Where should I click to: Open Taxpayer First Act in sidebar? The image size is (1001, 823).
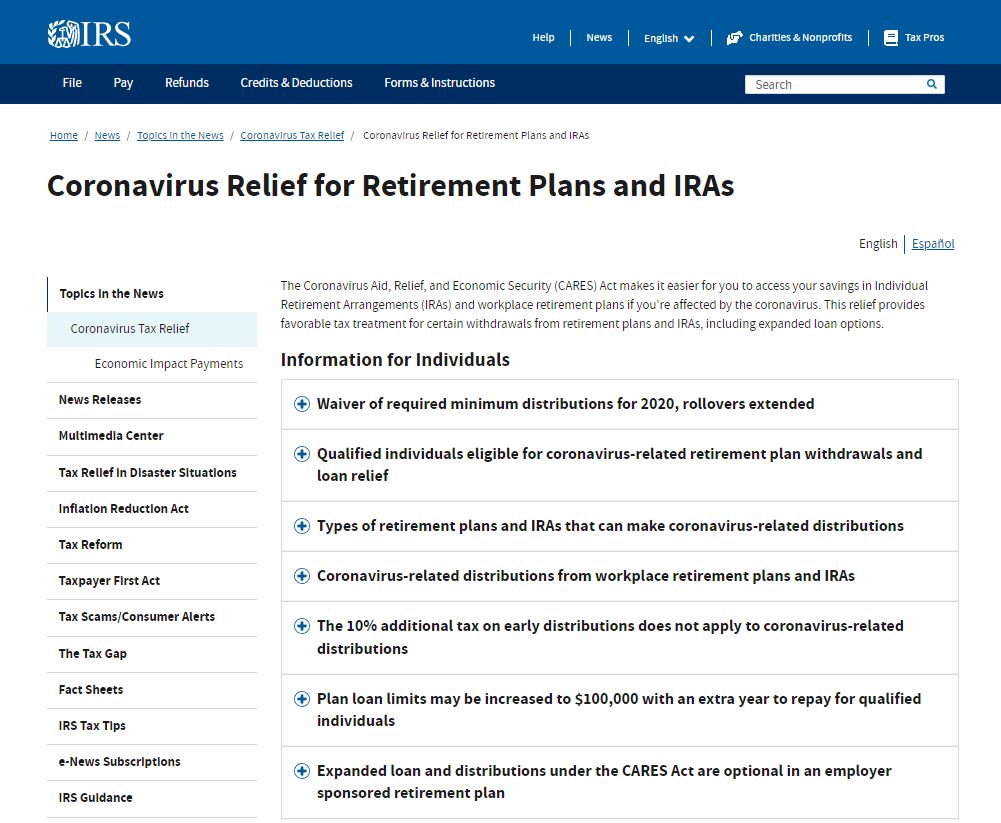click(x=109, y=581)
